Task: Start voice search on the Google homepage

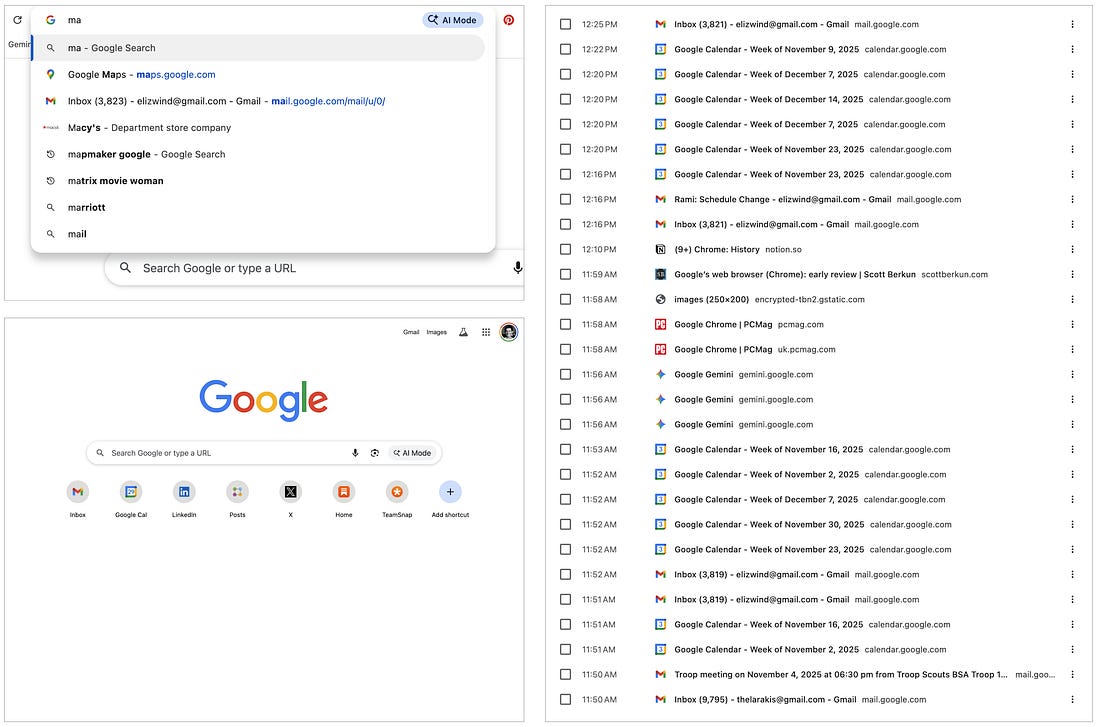Action: pos(355,453)
